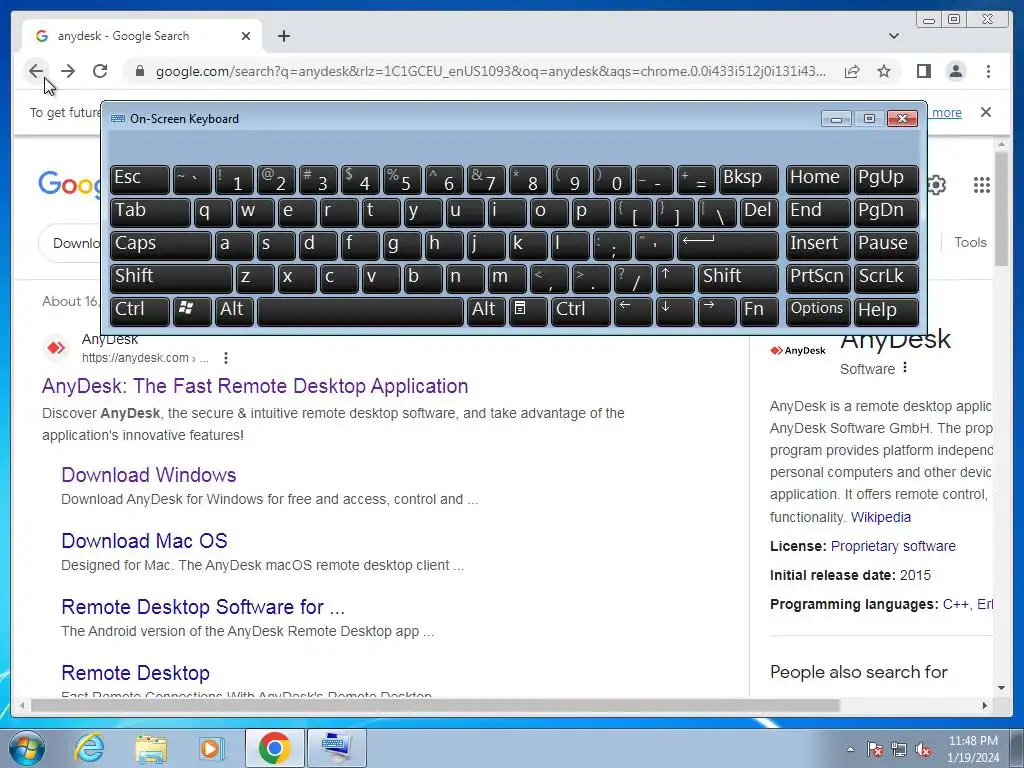
Task: Bookmark this page with the star icon
Action: [884, 71]
